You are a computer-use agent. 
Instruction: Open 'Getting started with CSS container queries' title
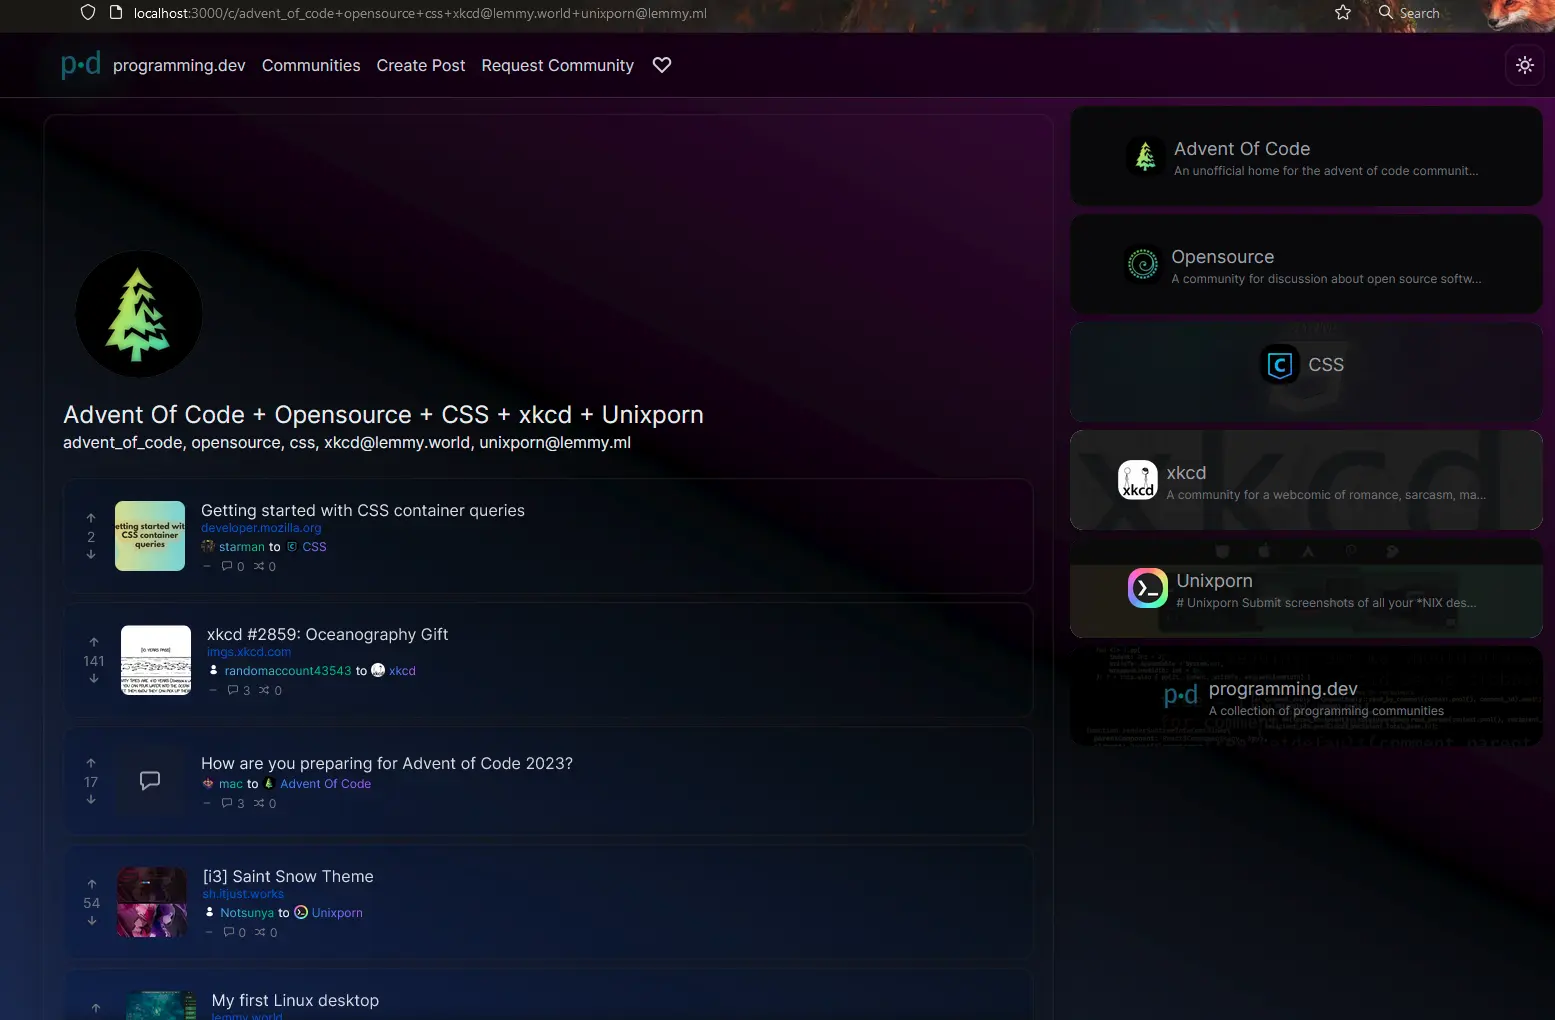tap(363, 510)
